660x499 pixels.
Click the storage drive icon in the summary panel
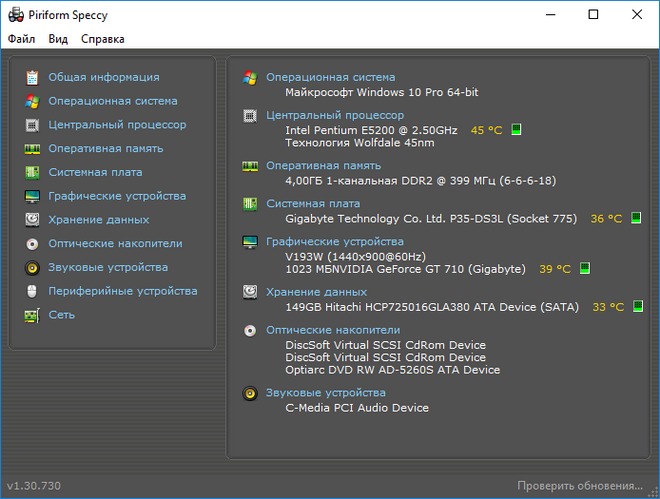(250, 292)
